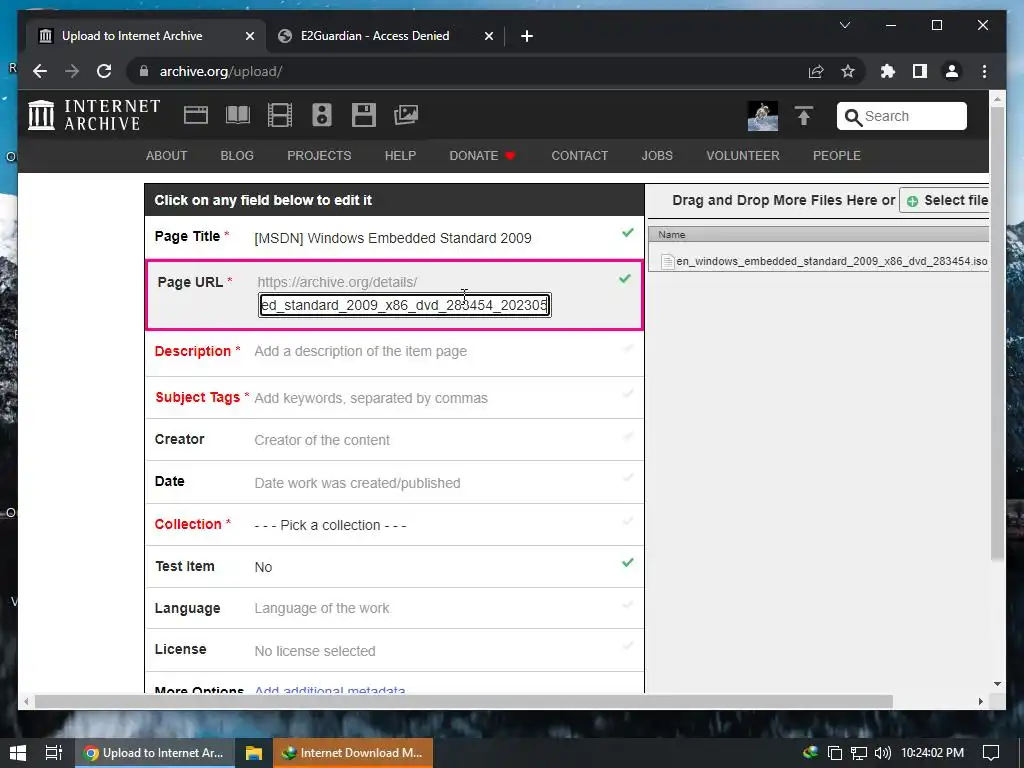This screenshot has width=1024, height=768.
Task: Set the Language of the work
Action: [322, 609]
